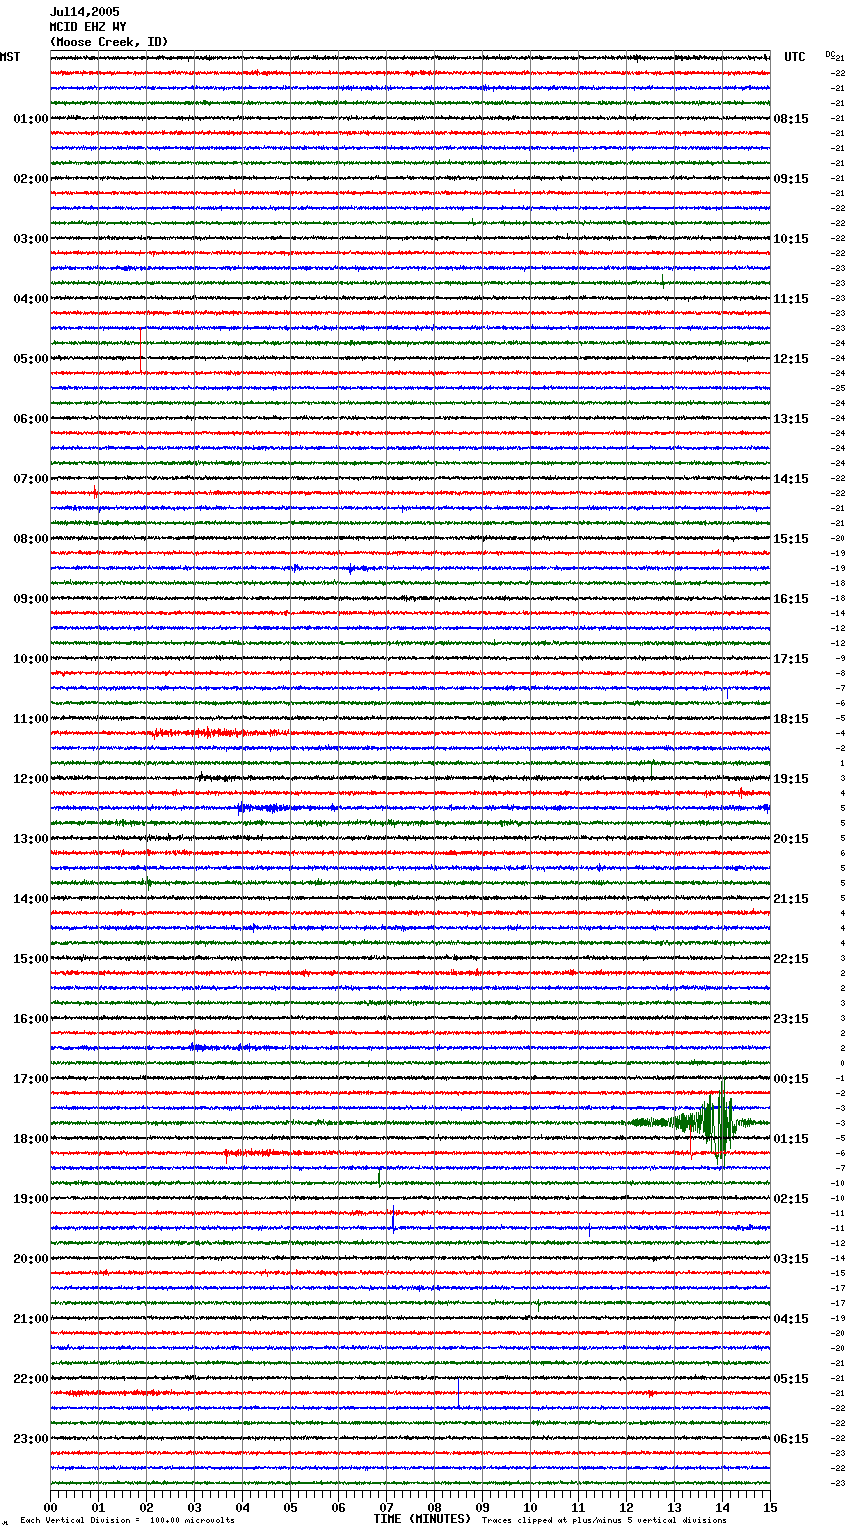
Task: Select the station code MCID EHZ WY
Action: (x=88, y=27)
